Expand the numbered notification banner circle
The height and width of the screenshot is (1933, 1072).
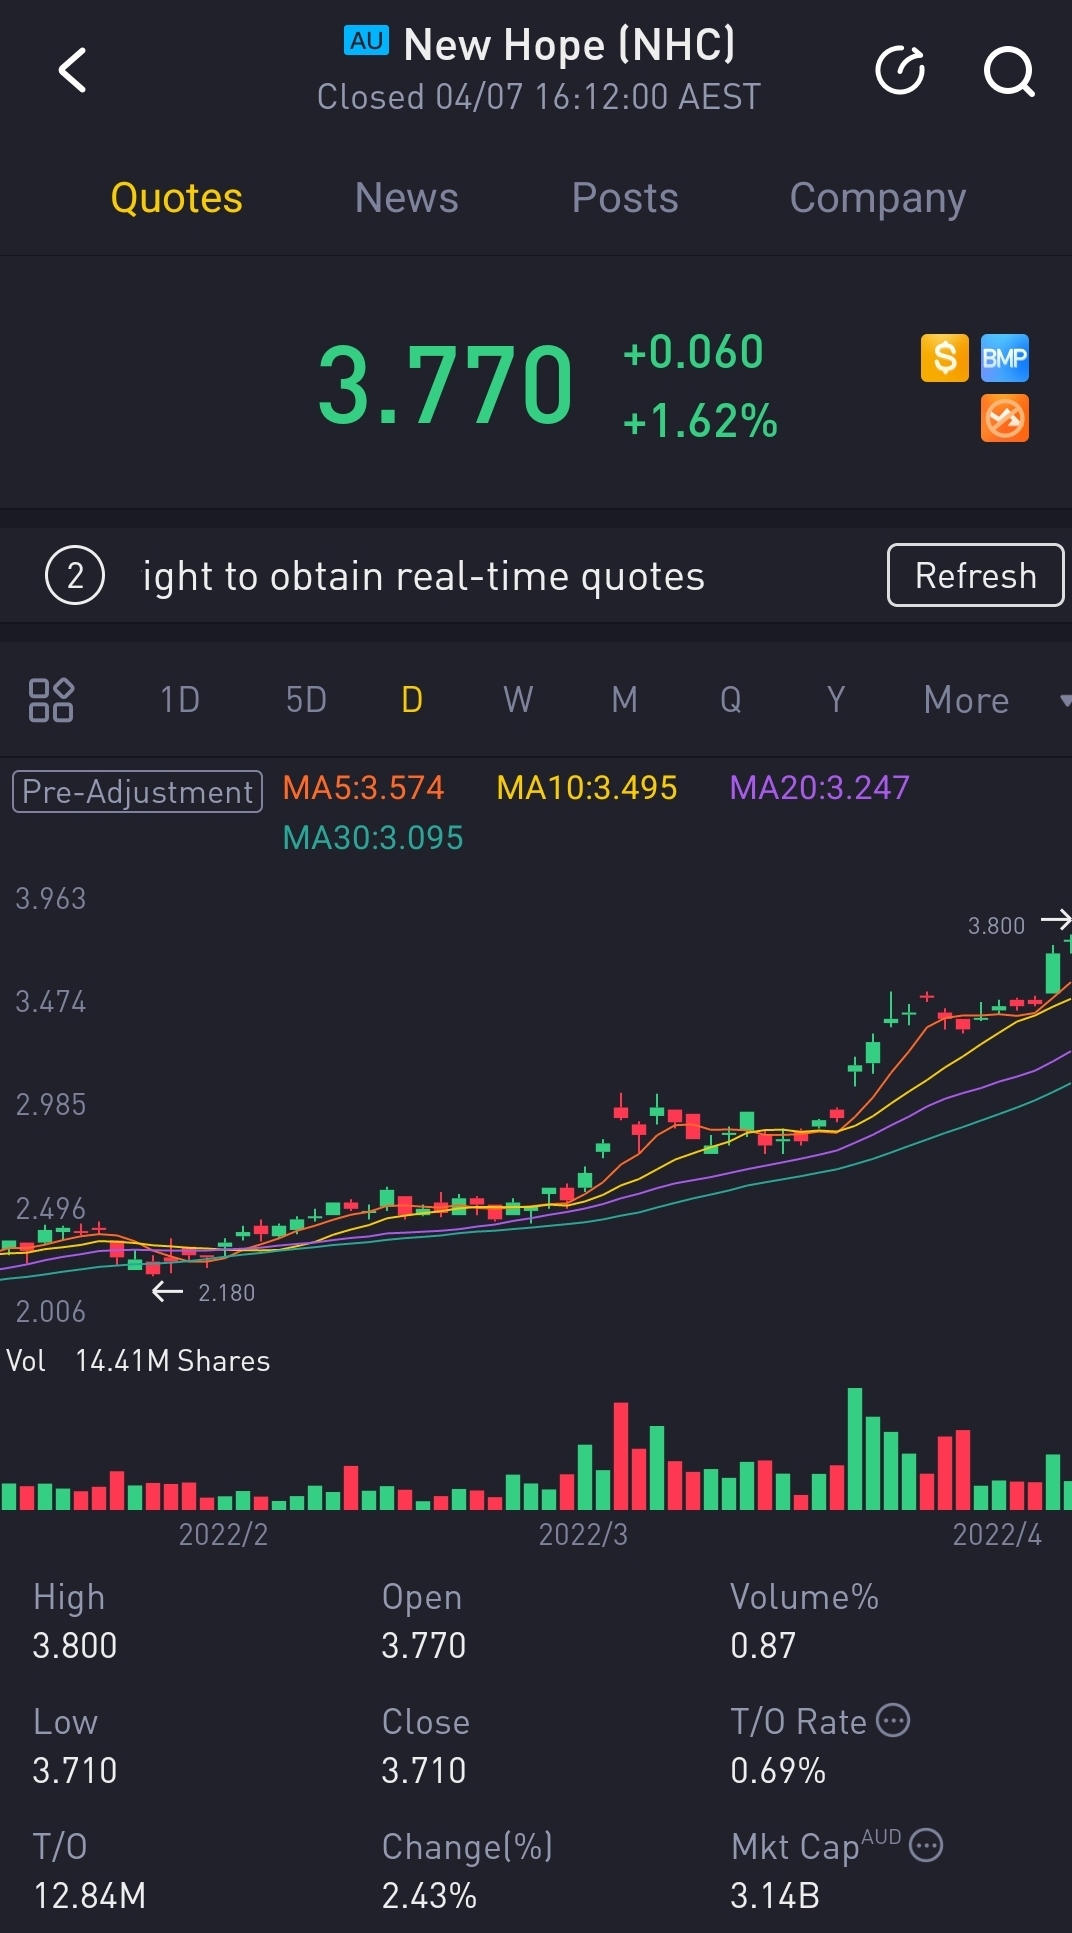click(x=75, y=576)
